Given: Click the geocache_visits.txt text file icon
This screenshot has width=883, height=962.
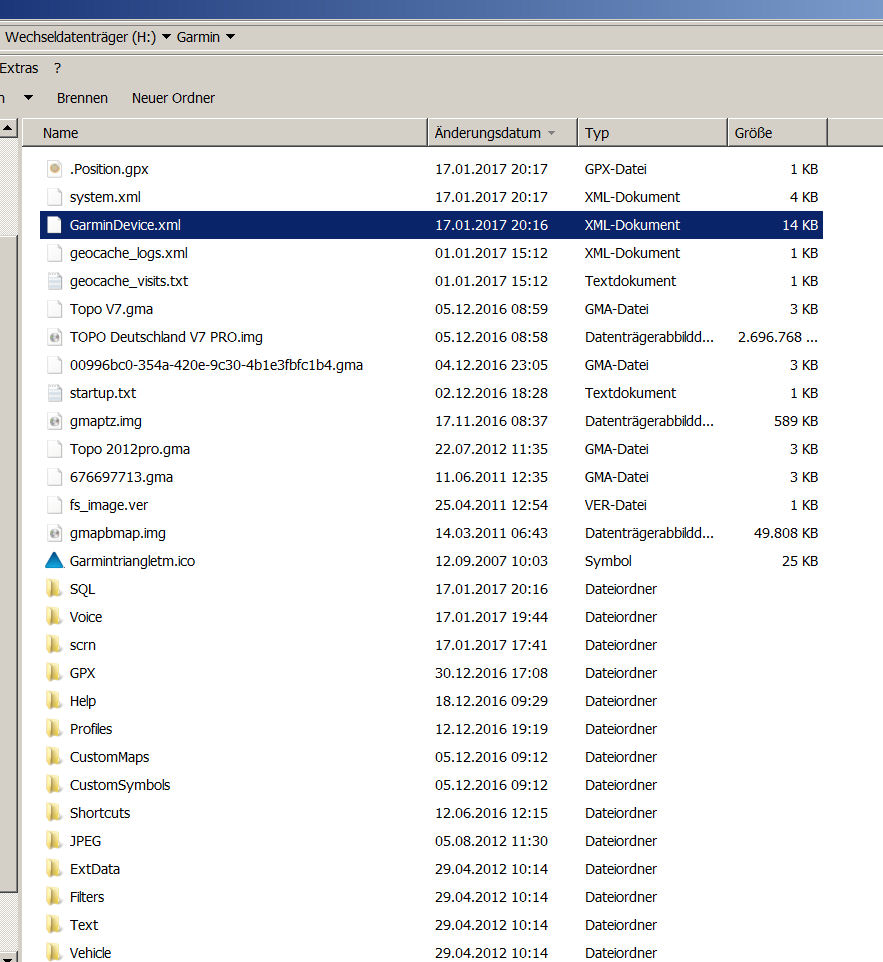Looking at the screenshot, I should point(54,281).
